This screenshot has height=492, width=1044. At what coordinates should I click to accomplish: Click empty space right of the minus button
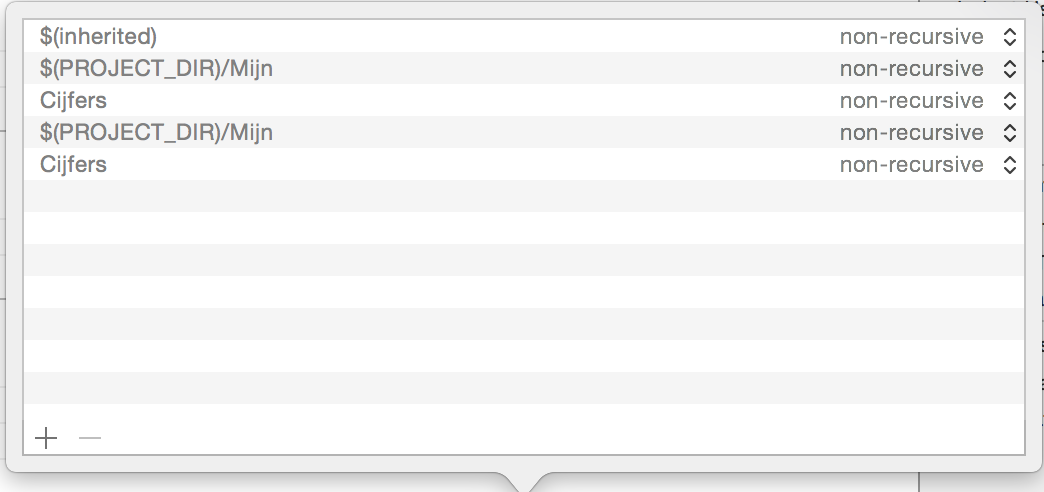(x=500, y=438)
